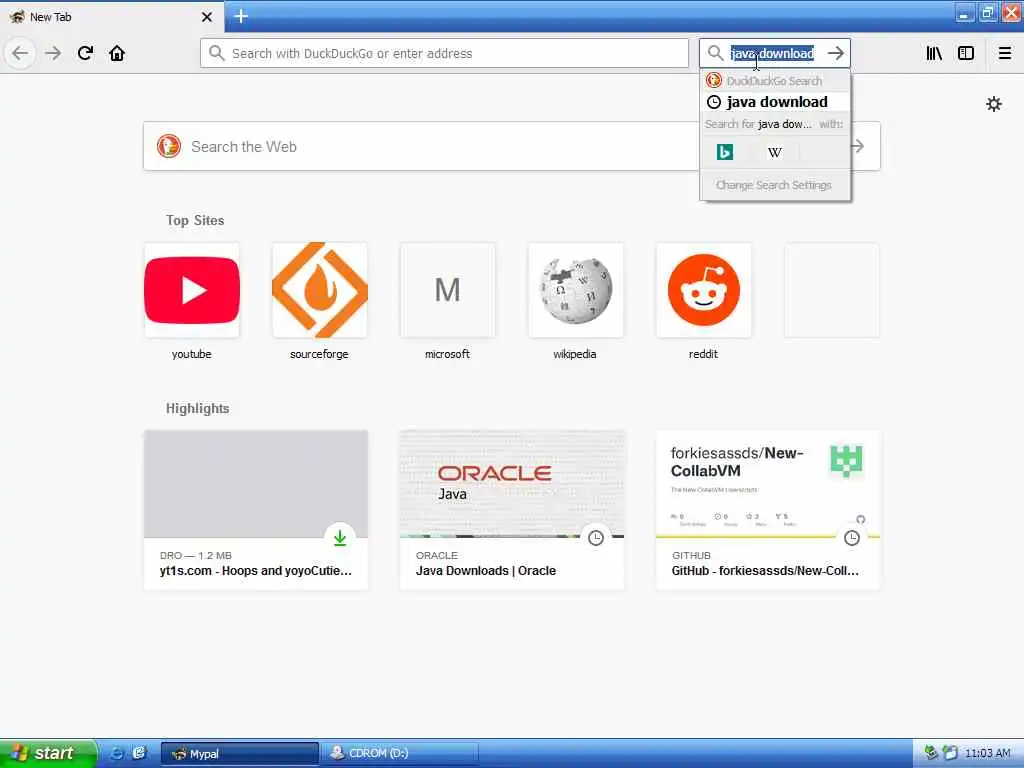The image size is (1024, 768).
Task: Go back using the back arrow button
Action: (x=20, y=53)
